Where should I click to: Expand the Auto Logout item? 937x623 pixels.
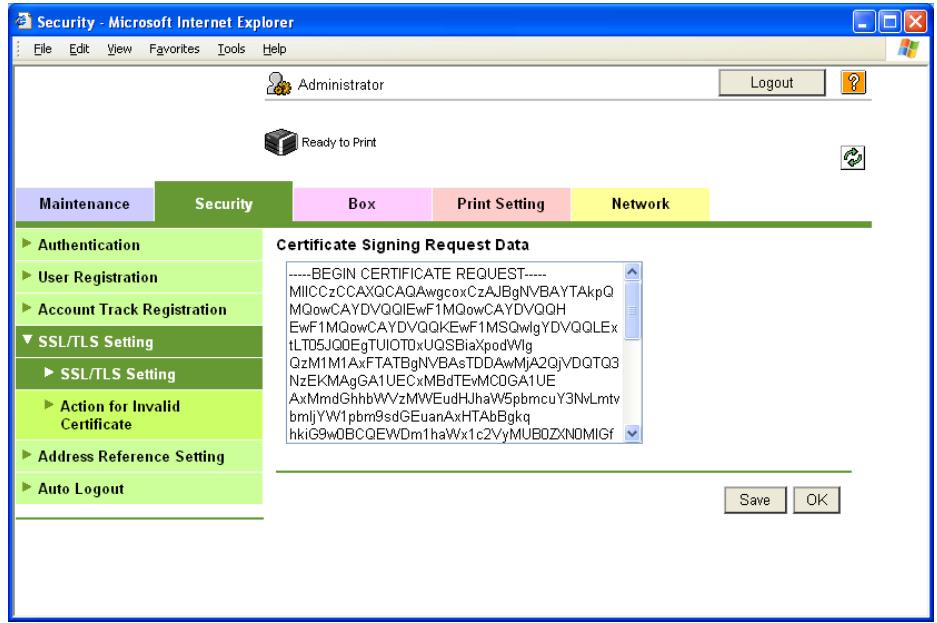click(x=139, y=489)
